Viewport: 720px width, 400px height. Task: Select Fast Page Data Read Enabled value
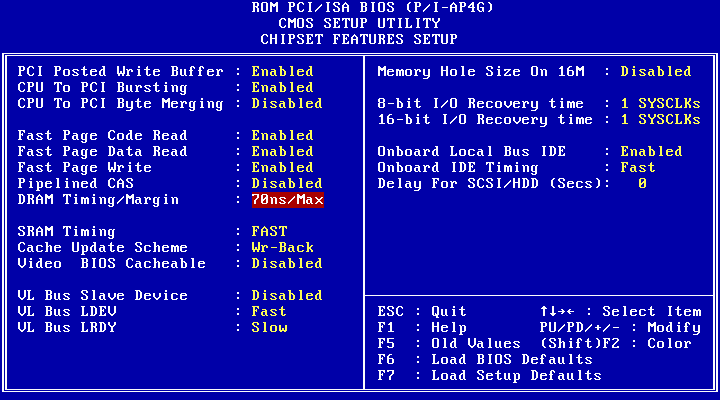click(x=282, y=152)
